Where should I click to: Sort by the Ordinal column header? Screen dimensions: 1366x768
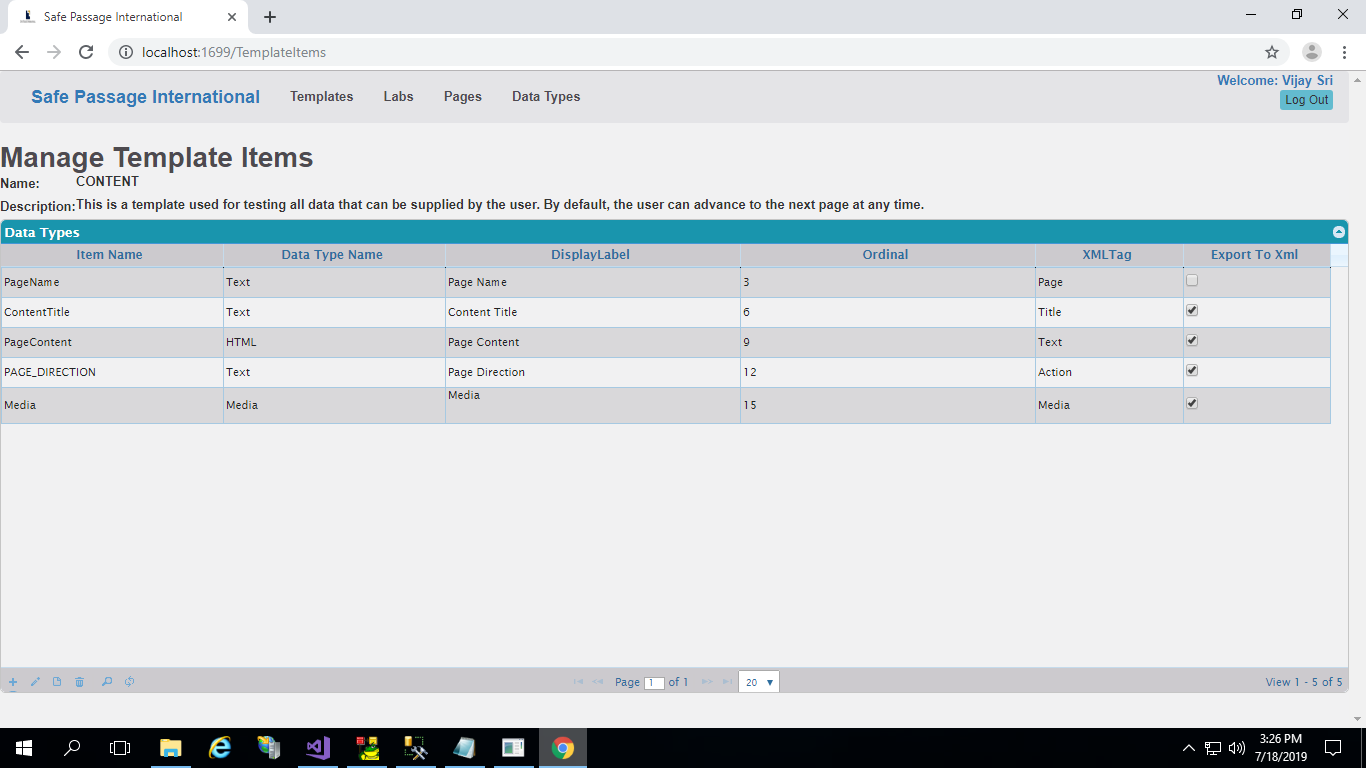click(886, 255)
